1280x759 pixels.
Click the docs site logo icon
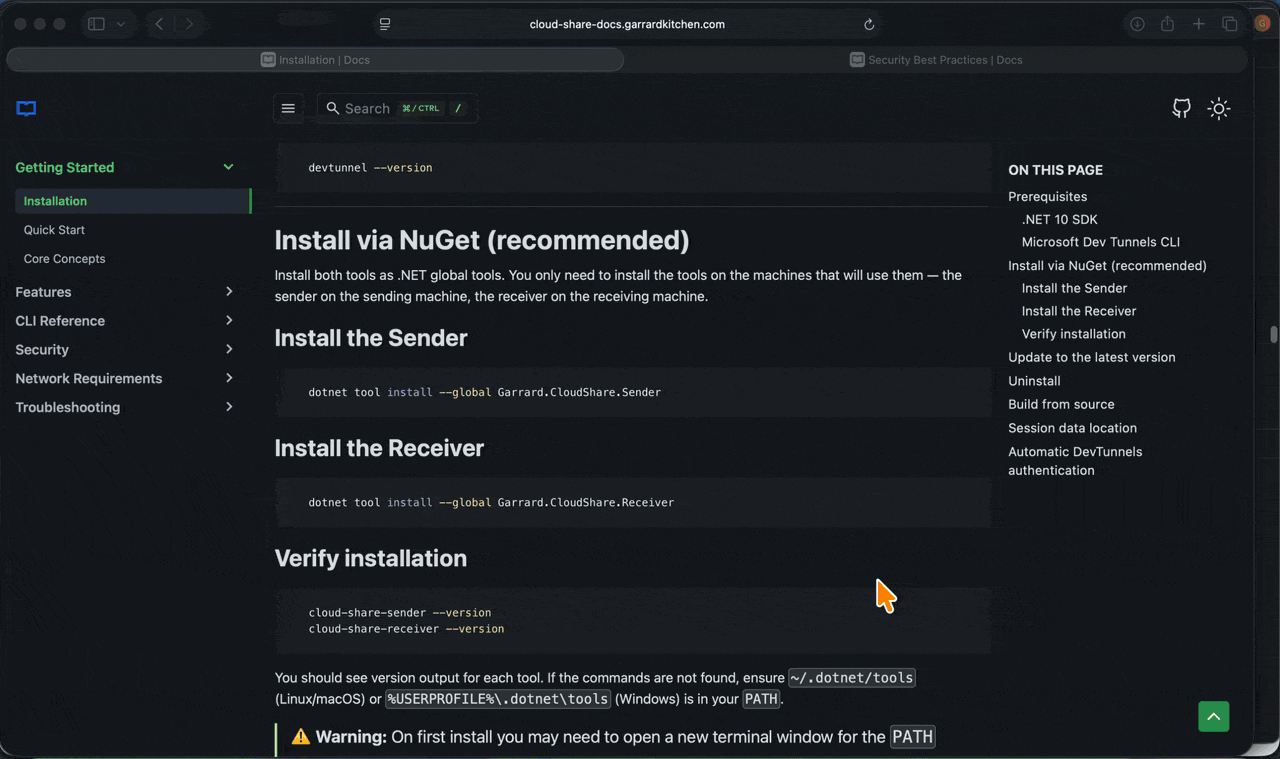coord(24,108)
